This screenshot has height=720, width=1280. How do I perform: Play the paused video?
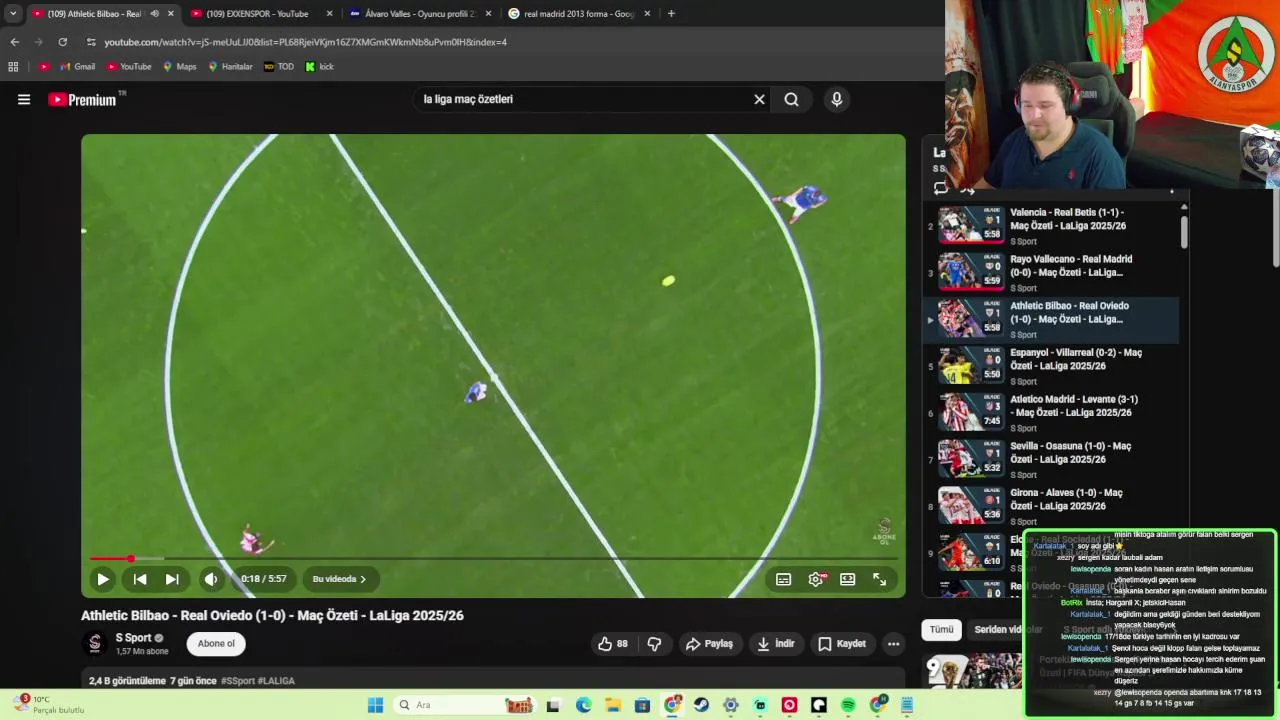pyautogui.click(x=102, y=579)
